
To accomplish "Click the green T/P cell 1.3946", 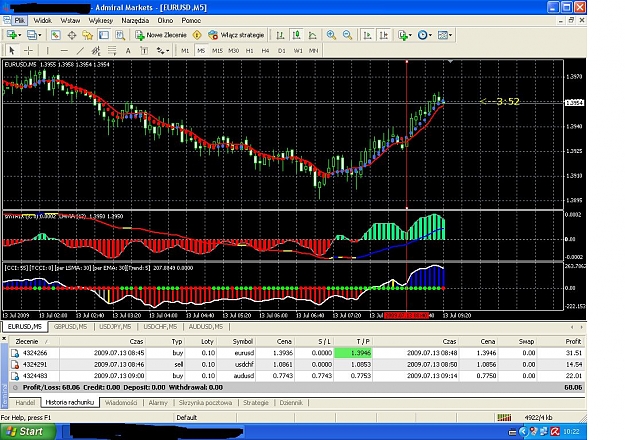I will 353,353.
